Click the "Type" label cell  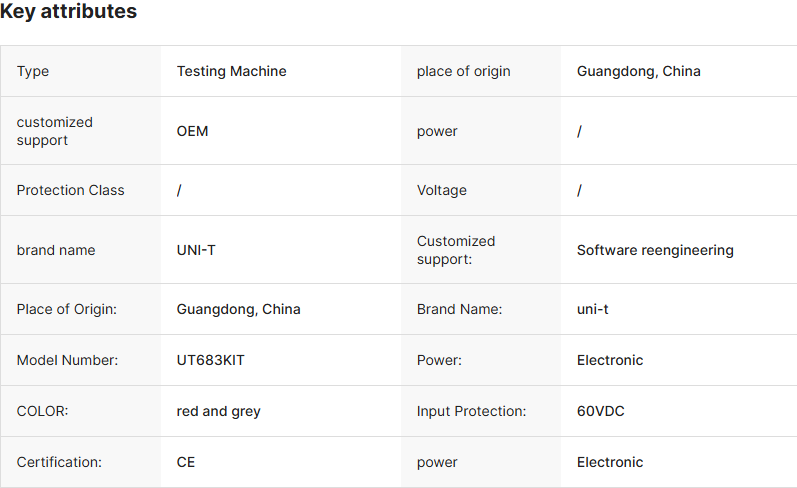33,71
